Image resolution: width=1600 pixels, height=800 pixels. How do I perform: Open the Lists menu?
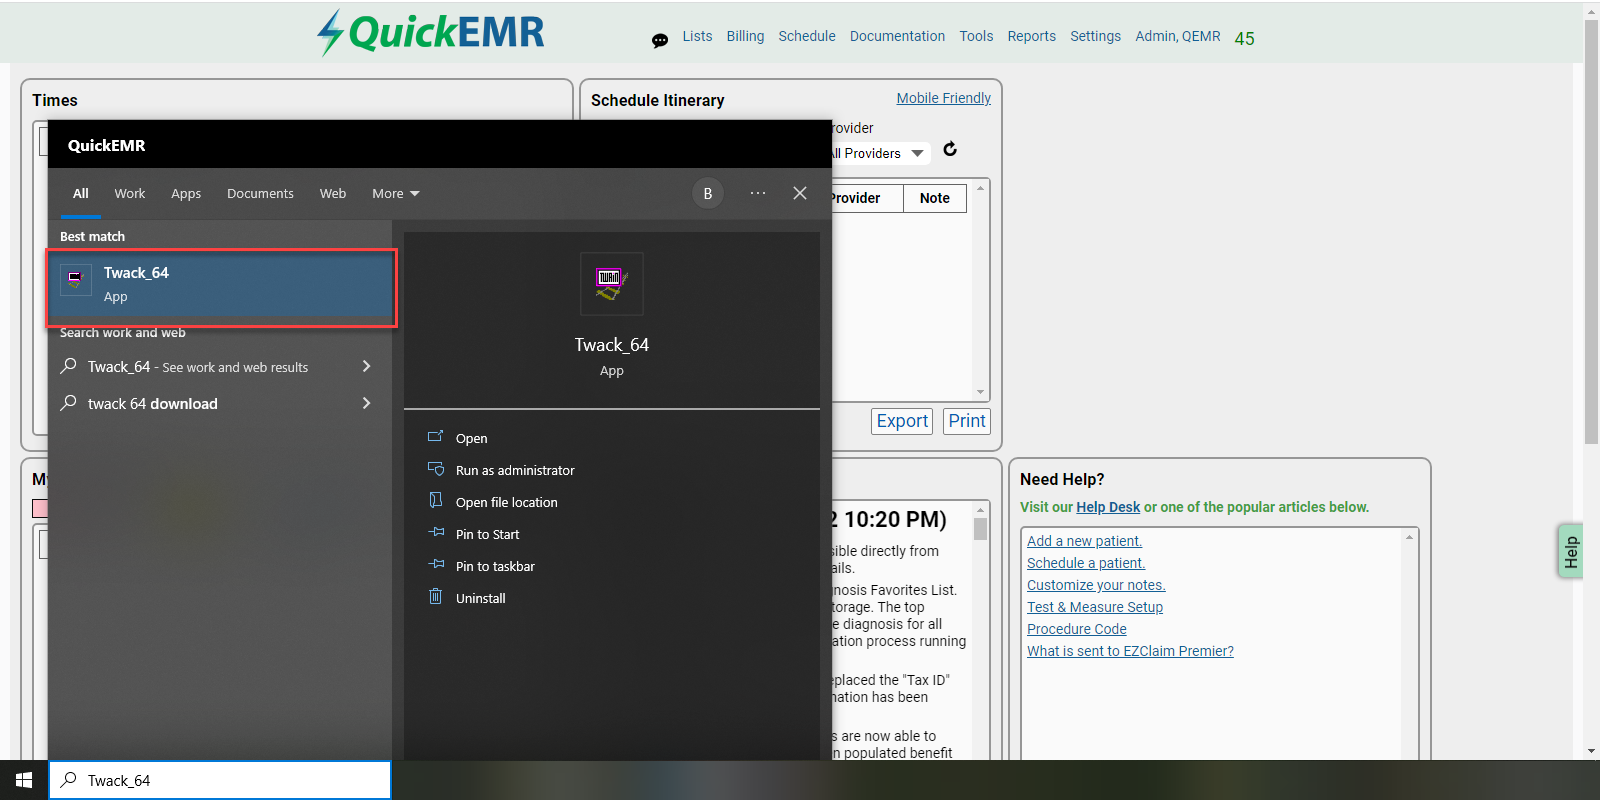click(697, 36)
